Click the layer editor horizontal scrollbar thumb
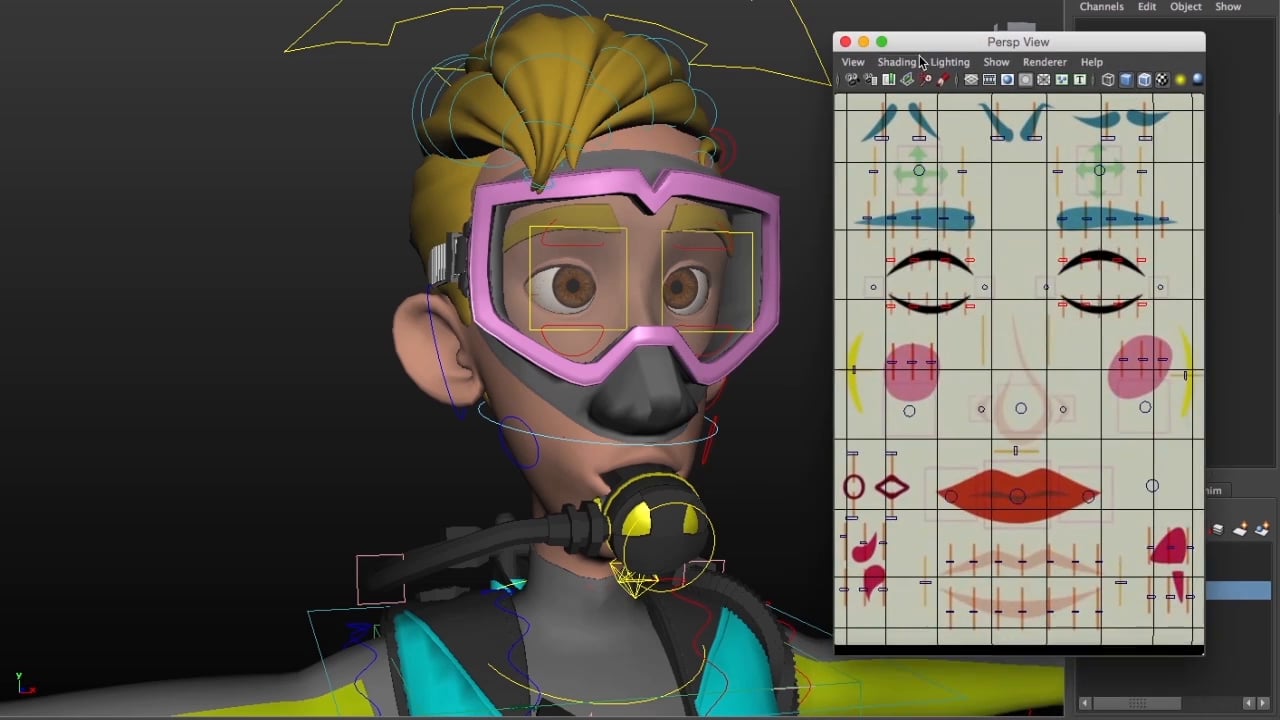1280x720 pixels. [1137, 704]
